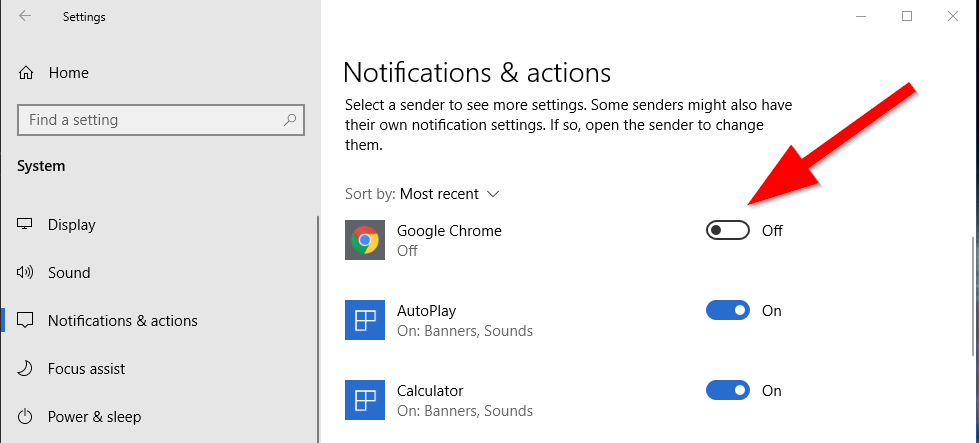
Task: Click the System section heading
Action: pyautogui.click(x=41, y=166)
